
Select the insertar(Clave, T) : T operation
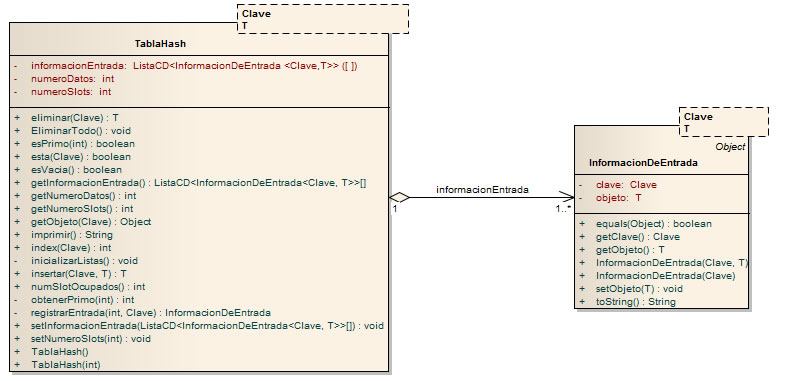point(79,274)
